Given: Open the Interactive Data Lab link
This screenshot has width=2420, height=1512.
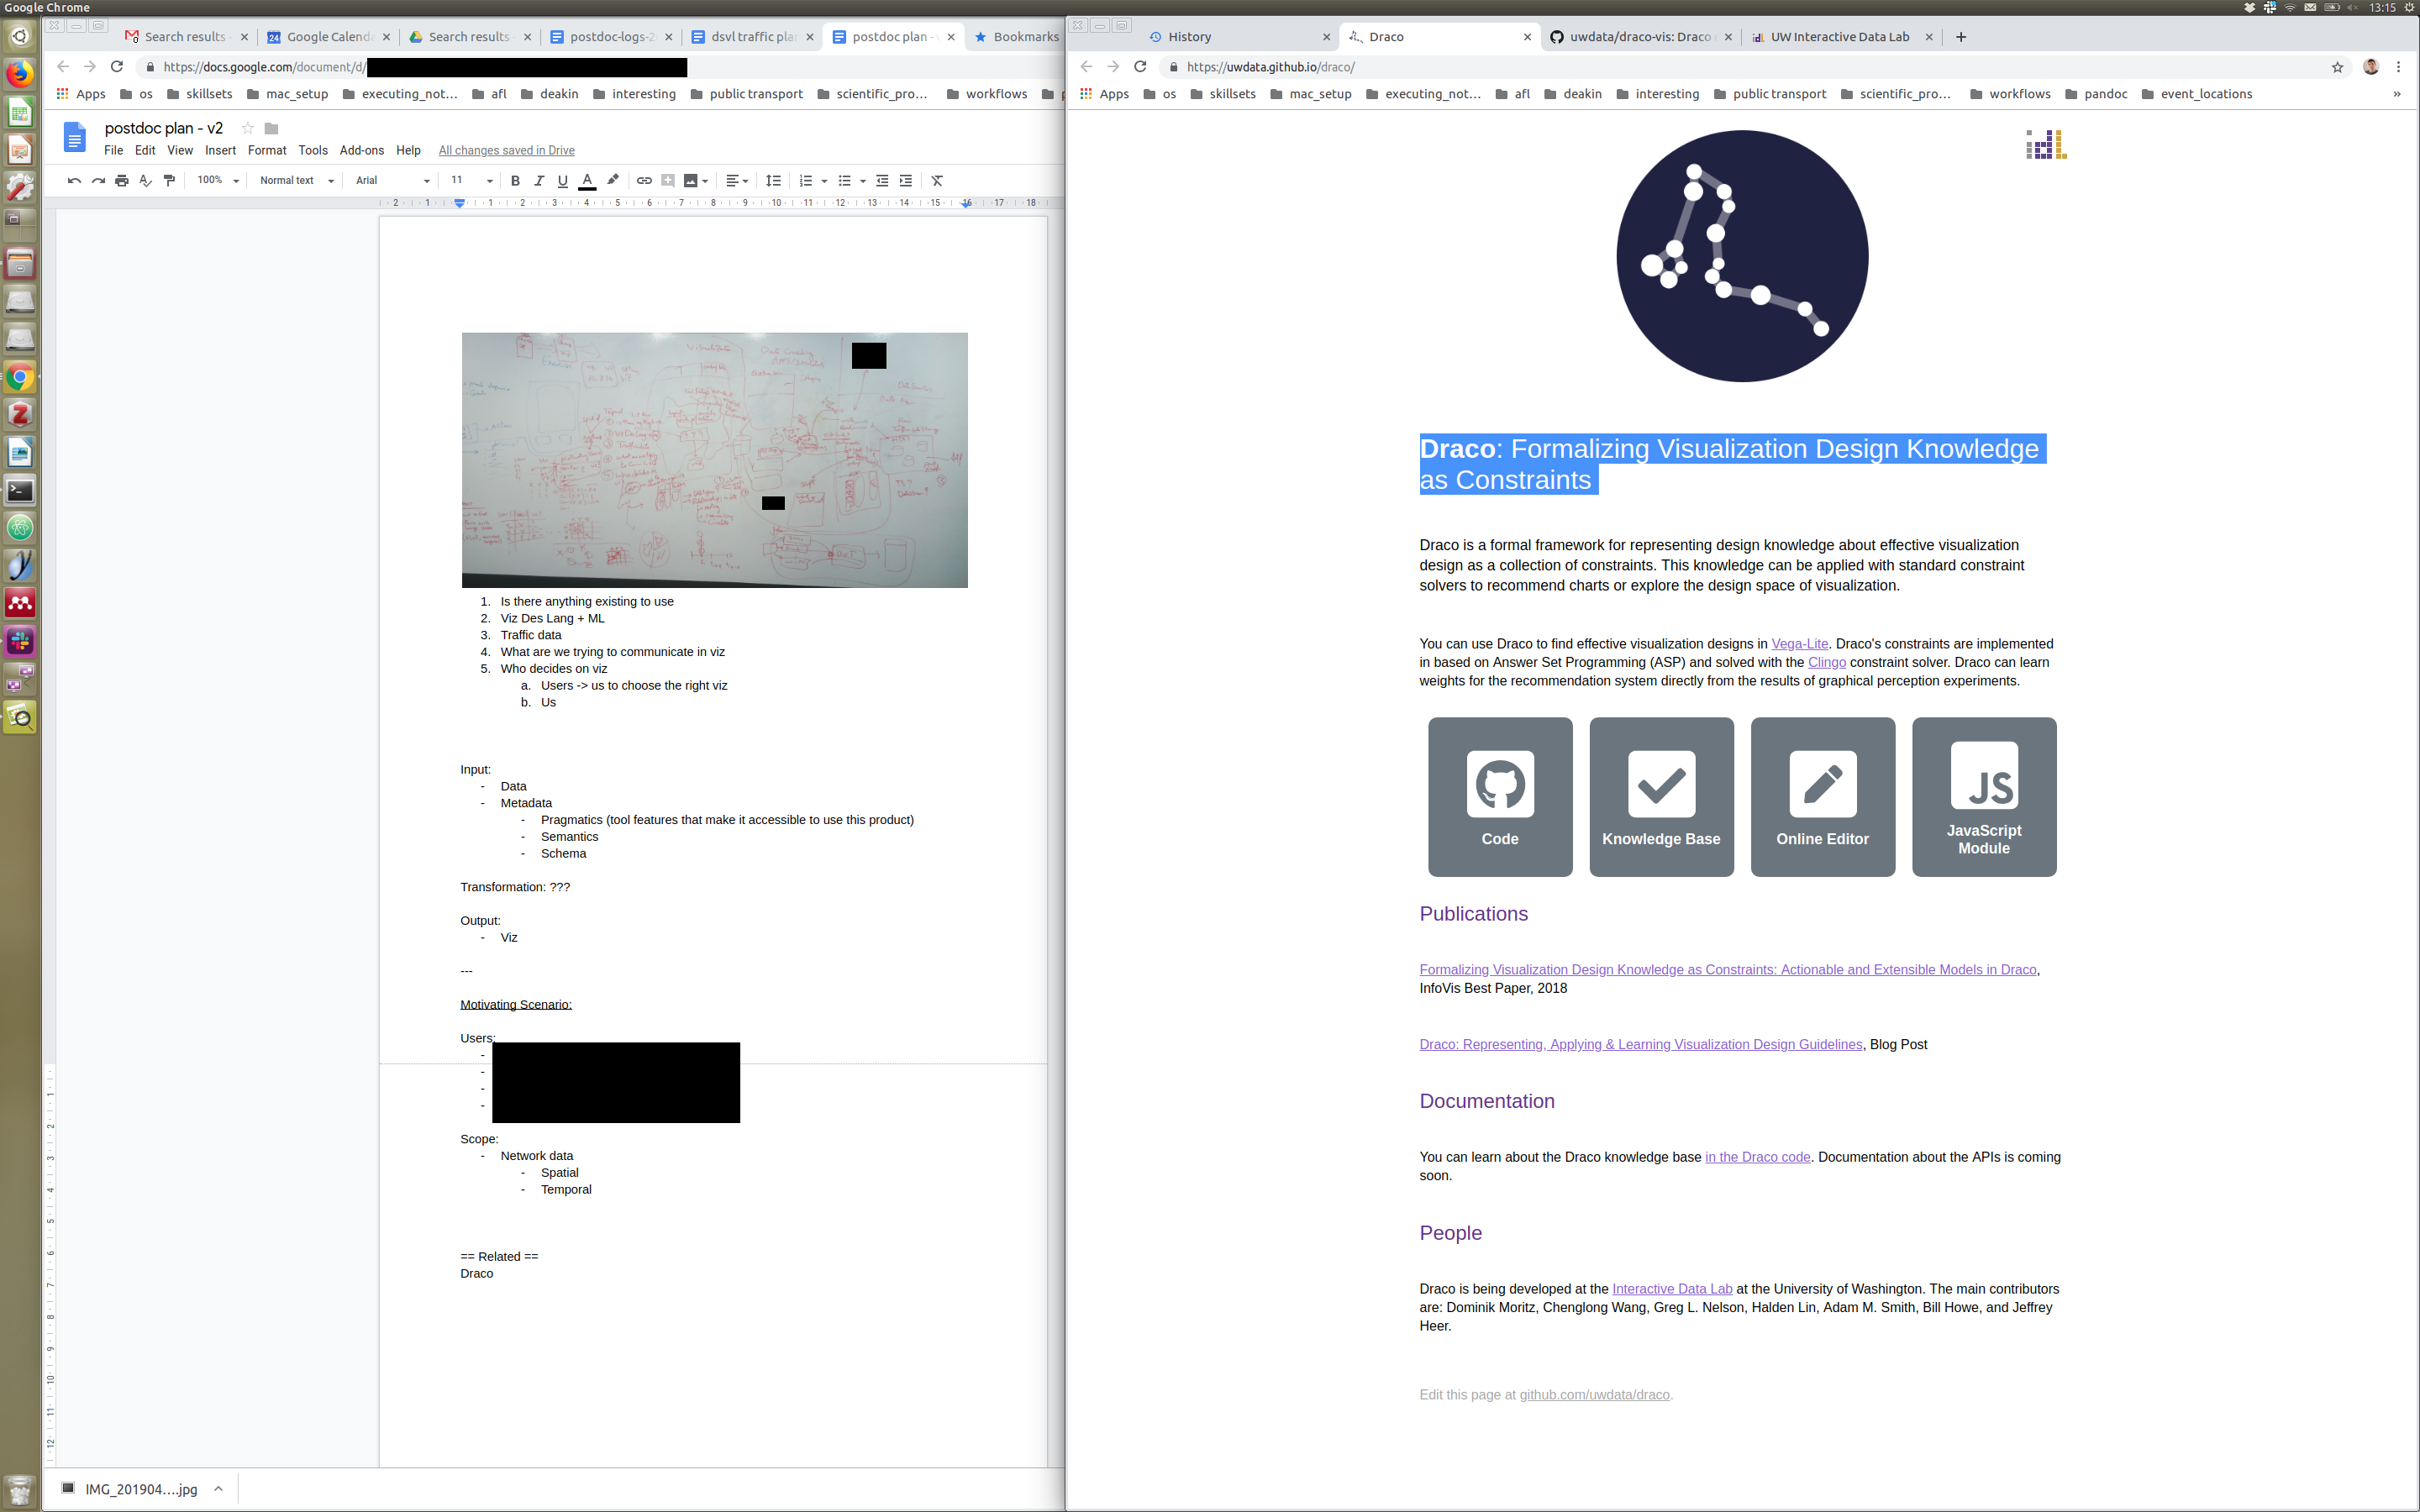Looking at the screenshot, I should click(x=1671, y=1289).
